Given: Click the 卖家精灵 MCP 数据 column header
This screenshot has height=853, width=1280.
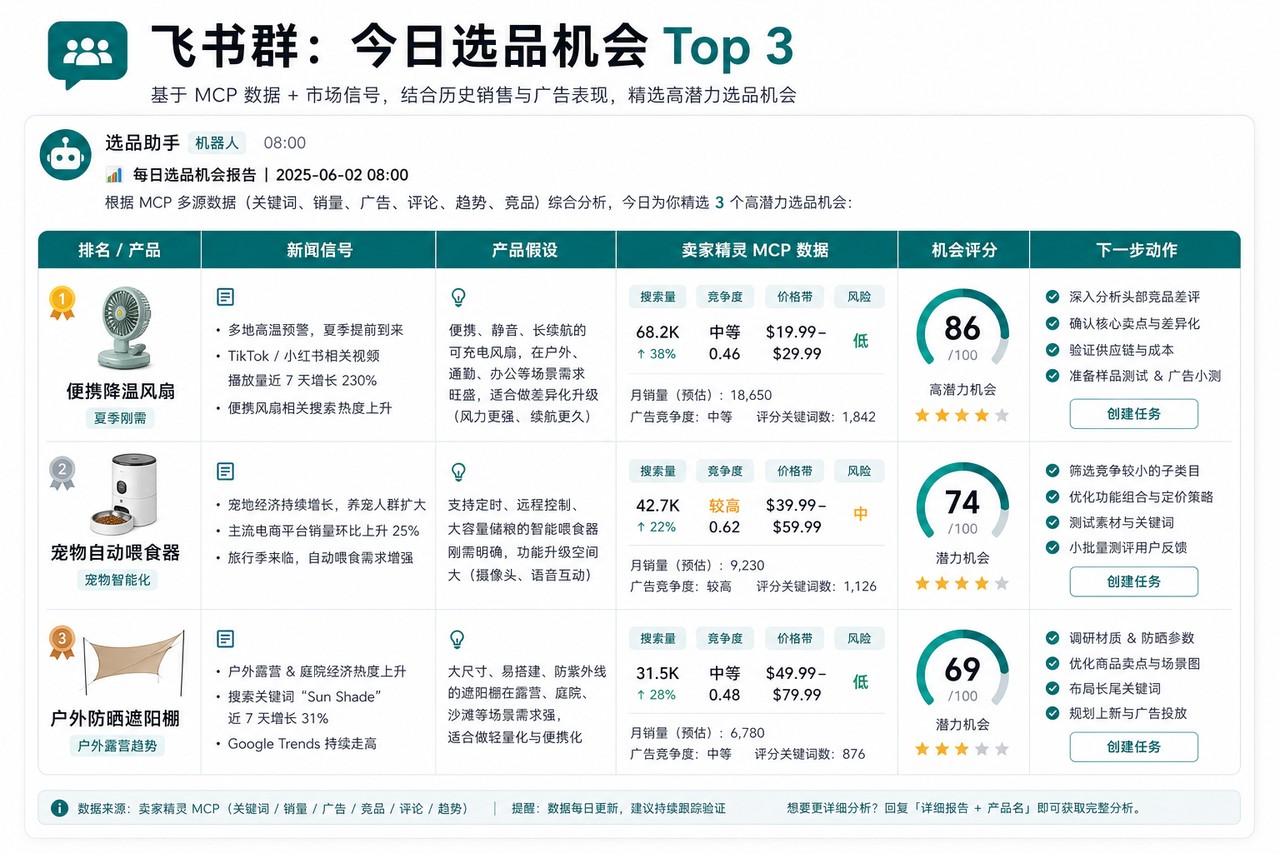Looking at the screenshot, I should click(757, 250).
